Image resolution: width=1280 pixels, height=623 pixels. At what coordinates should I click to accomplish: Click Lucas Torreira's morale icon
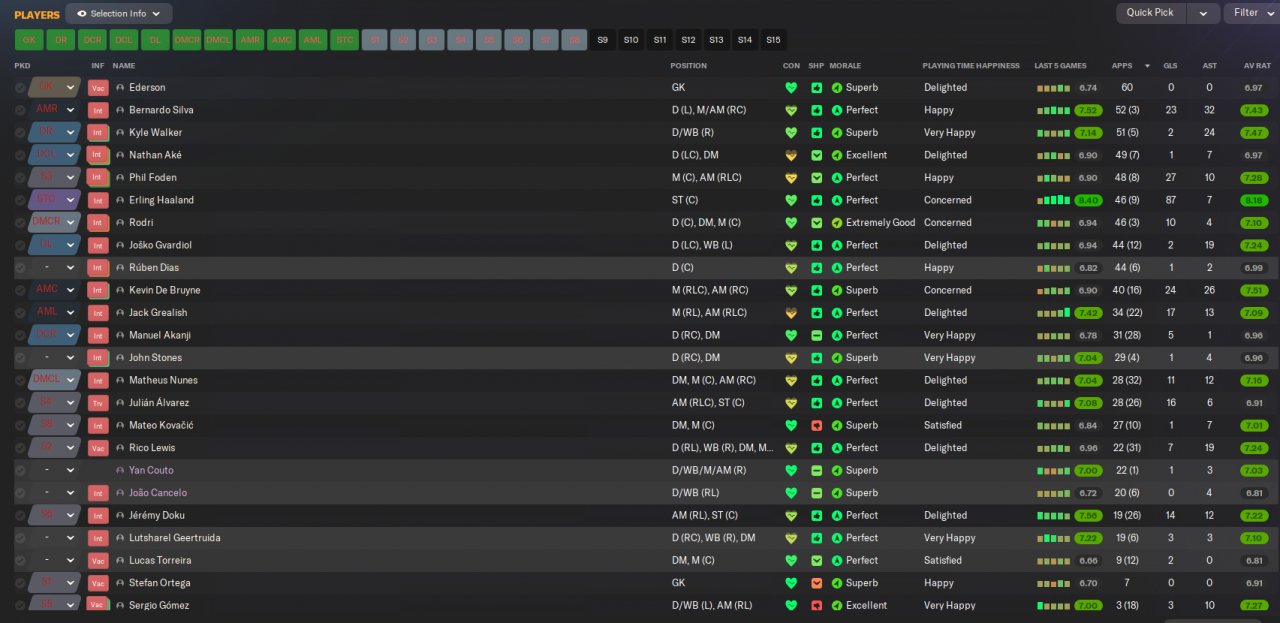coord(837,560)
